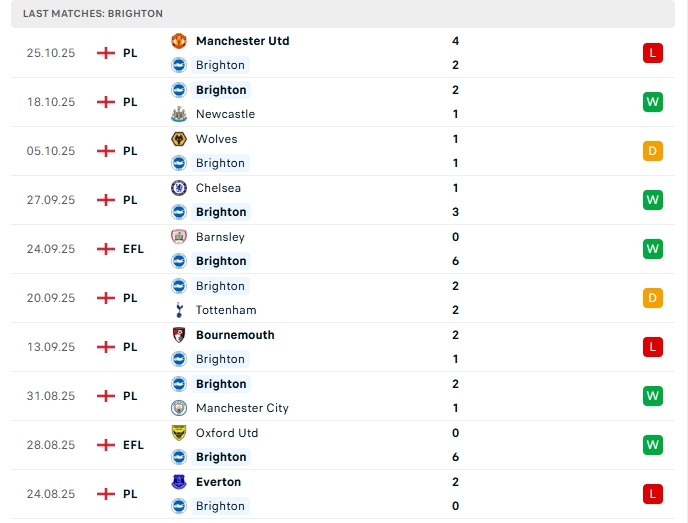Click the Wolves club crest

click(179, 139)
